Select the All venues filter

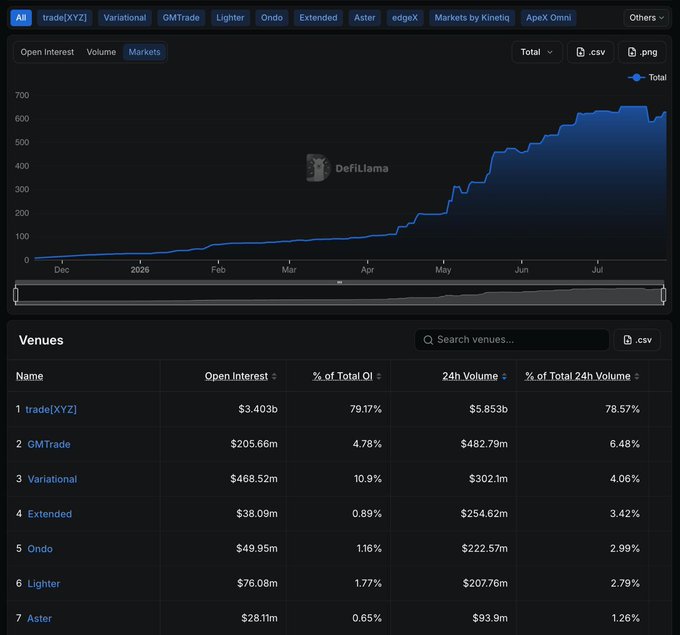tap(21, 18)
